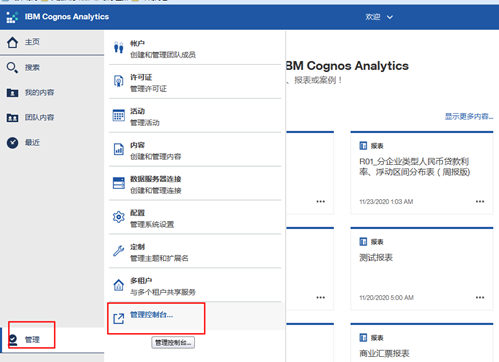Click IBM Cognos Analytics header title
The height and width of the screenshot is (362, 499).
(67, 17)
